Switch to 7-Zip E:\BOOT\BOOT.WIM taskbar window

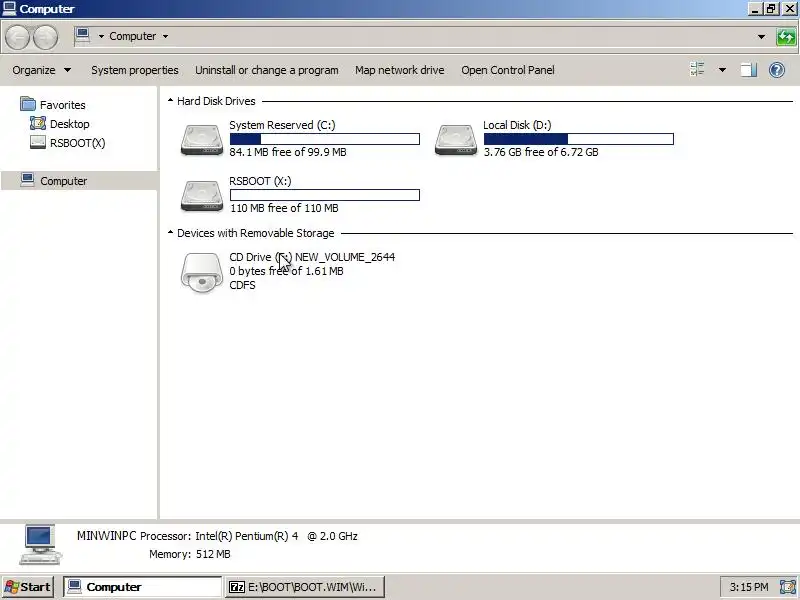pyautogui.click(x=305, y=587)
